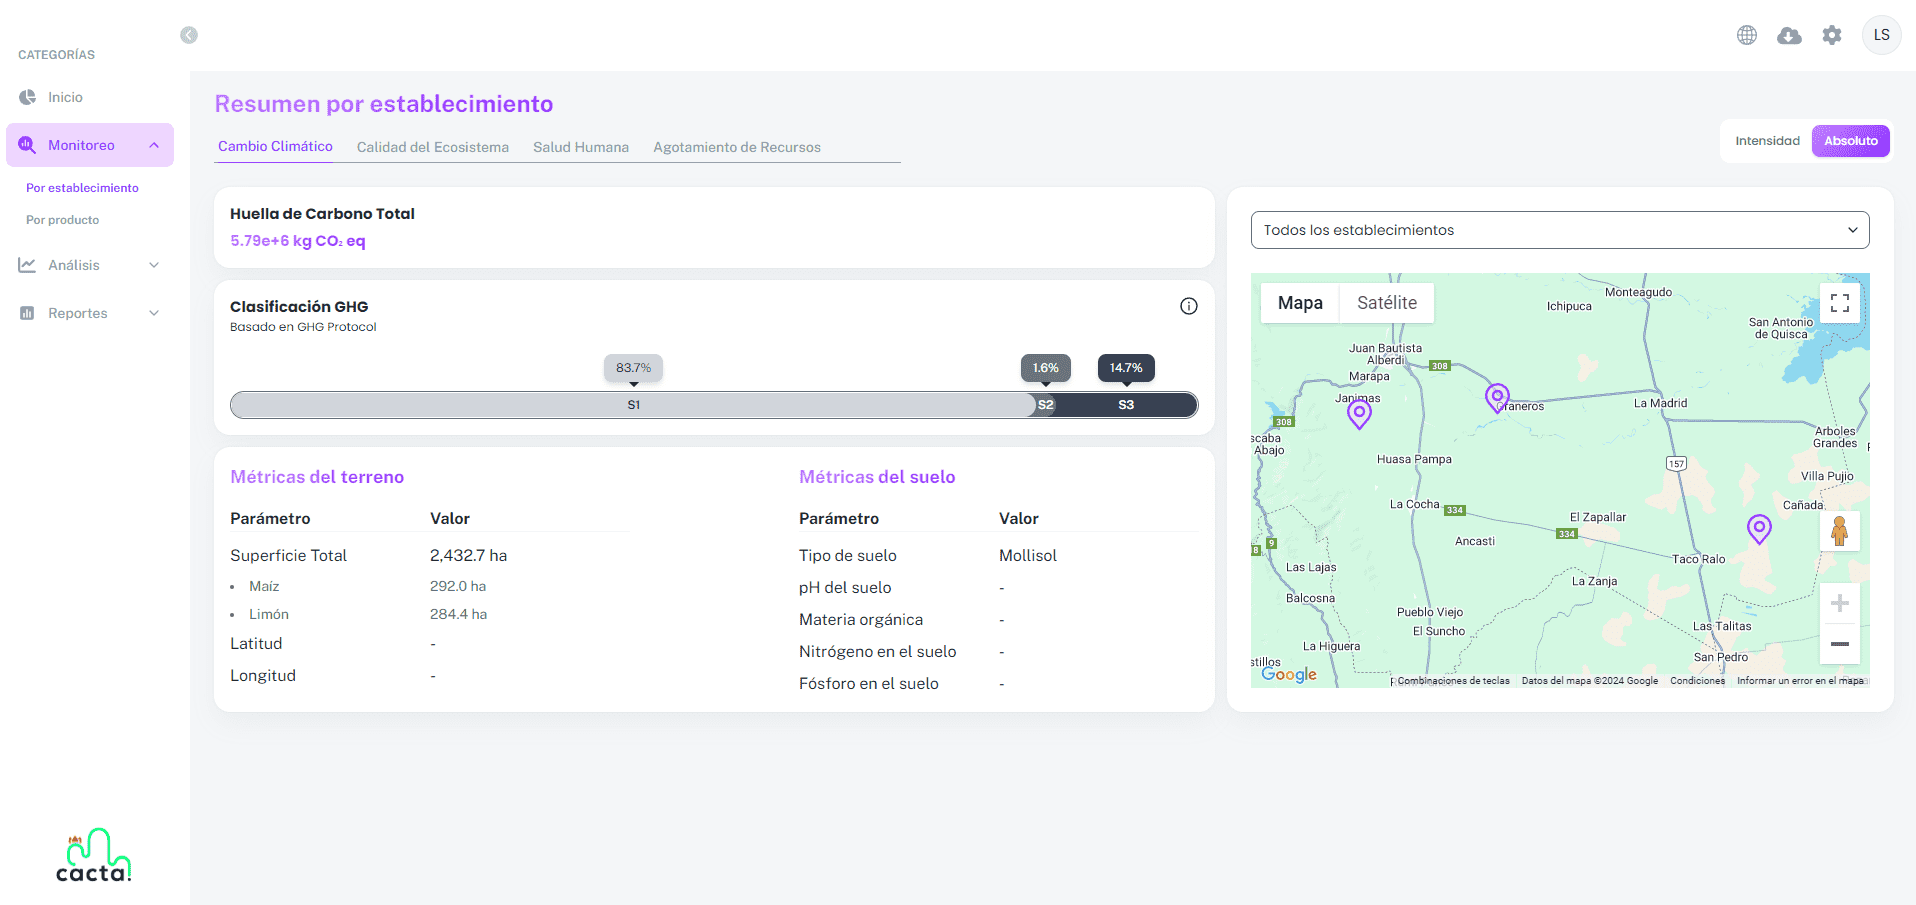1916x905 pixels.
Task: Click the 83.7% tooltip label
Action: [x=633, y=368]
